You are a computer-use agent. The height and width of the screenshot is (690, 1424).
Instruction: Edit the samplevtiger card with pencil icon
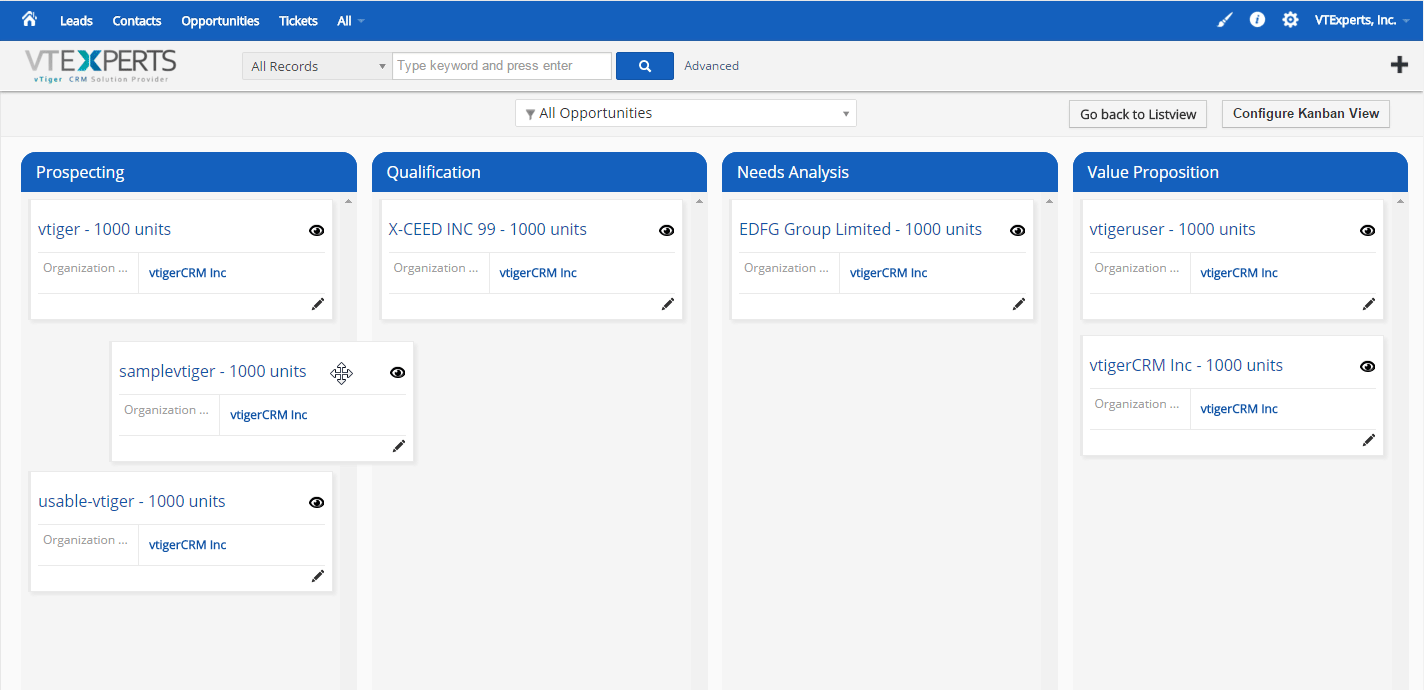pyautogui.click(x=399, y=446)
